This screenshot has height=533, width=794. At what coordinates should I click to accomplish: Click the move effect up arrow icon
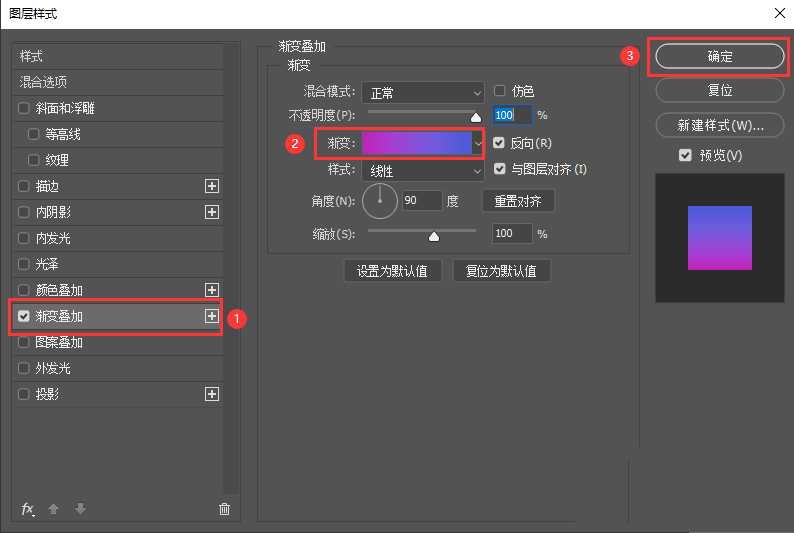(x=53, y=509)
